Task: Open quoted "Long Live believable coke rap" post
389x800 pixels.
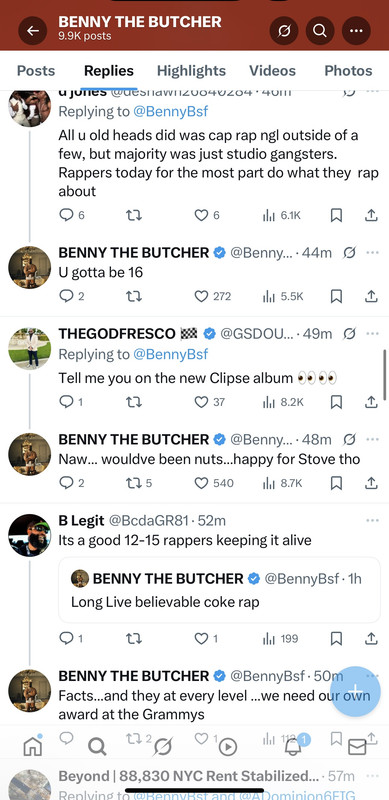Action: coord(220,590)
